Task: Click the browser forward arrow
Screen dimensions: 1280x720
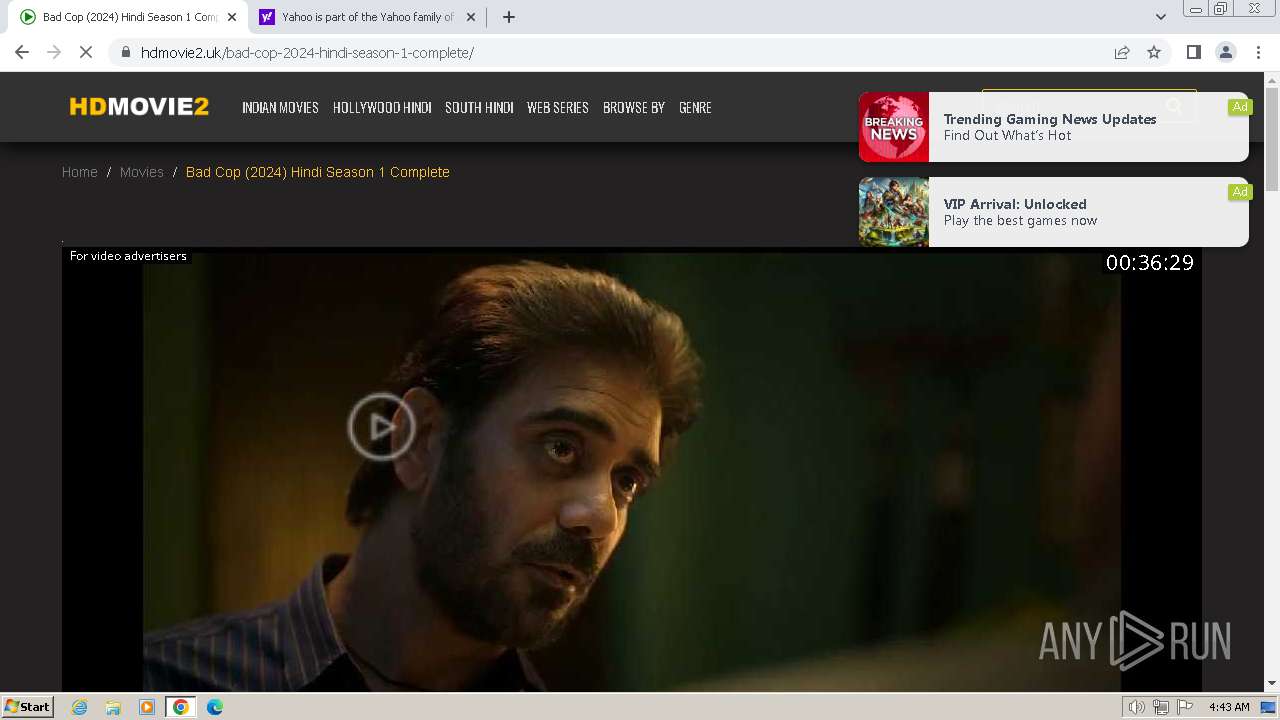Action: (54, 52)
